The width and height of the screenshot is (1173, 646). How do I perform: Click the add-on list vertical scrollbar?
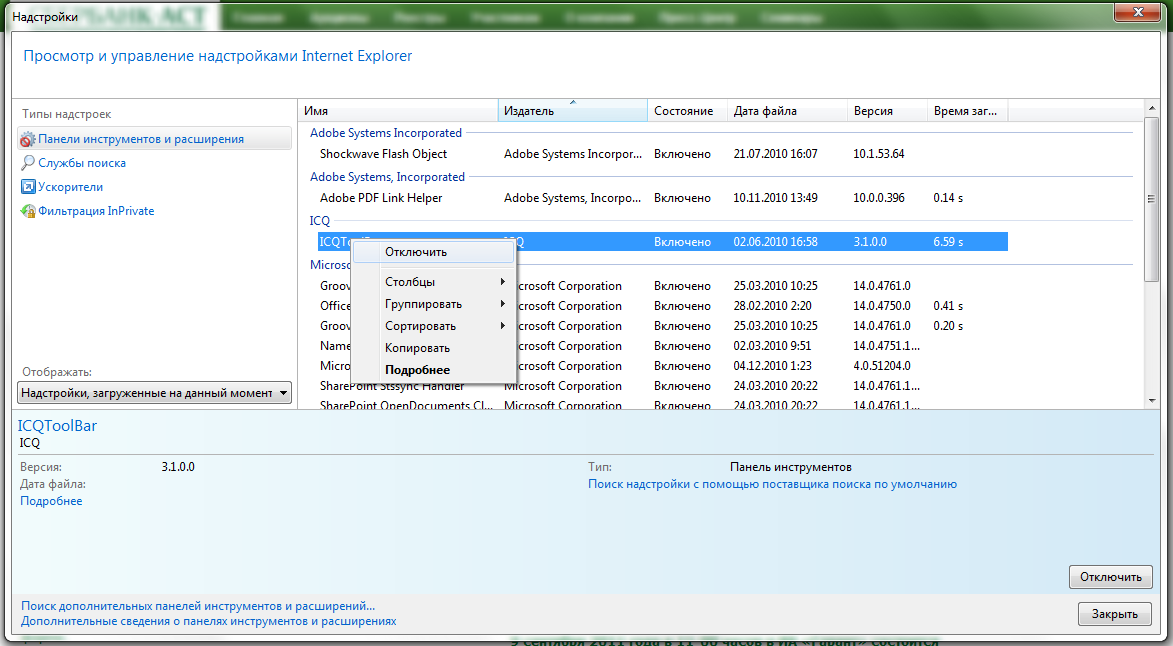point(1152,254)
